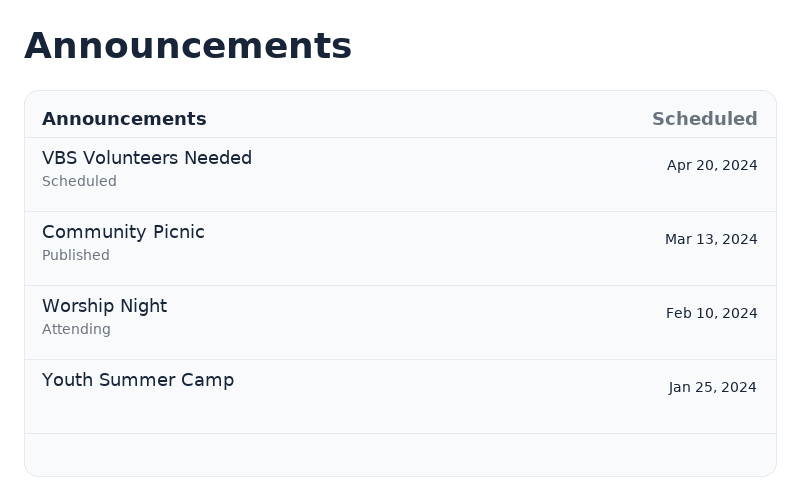
Task: Sort by the Scheduled column header
Action: tap(704, 119)
